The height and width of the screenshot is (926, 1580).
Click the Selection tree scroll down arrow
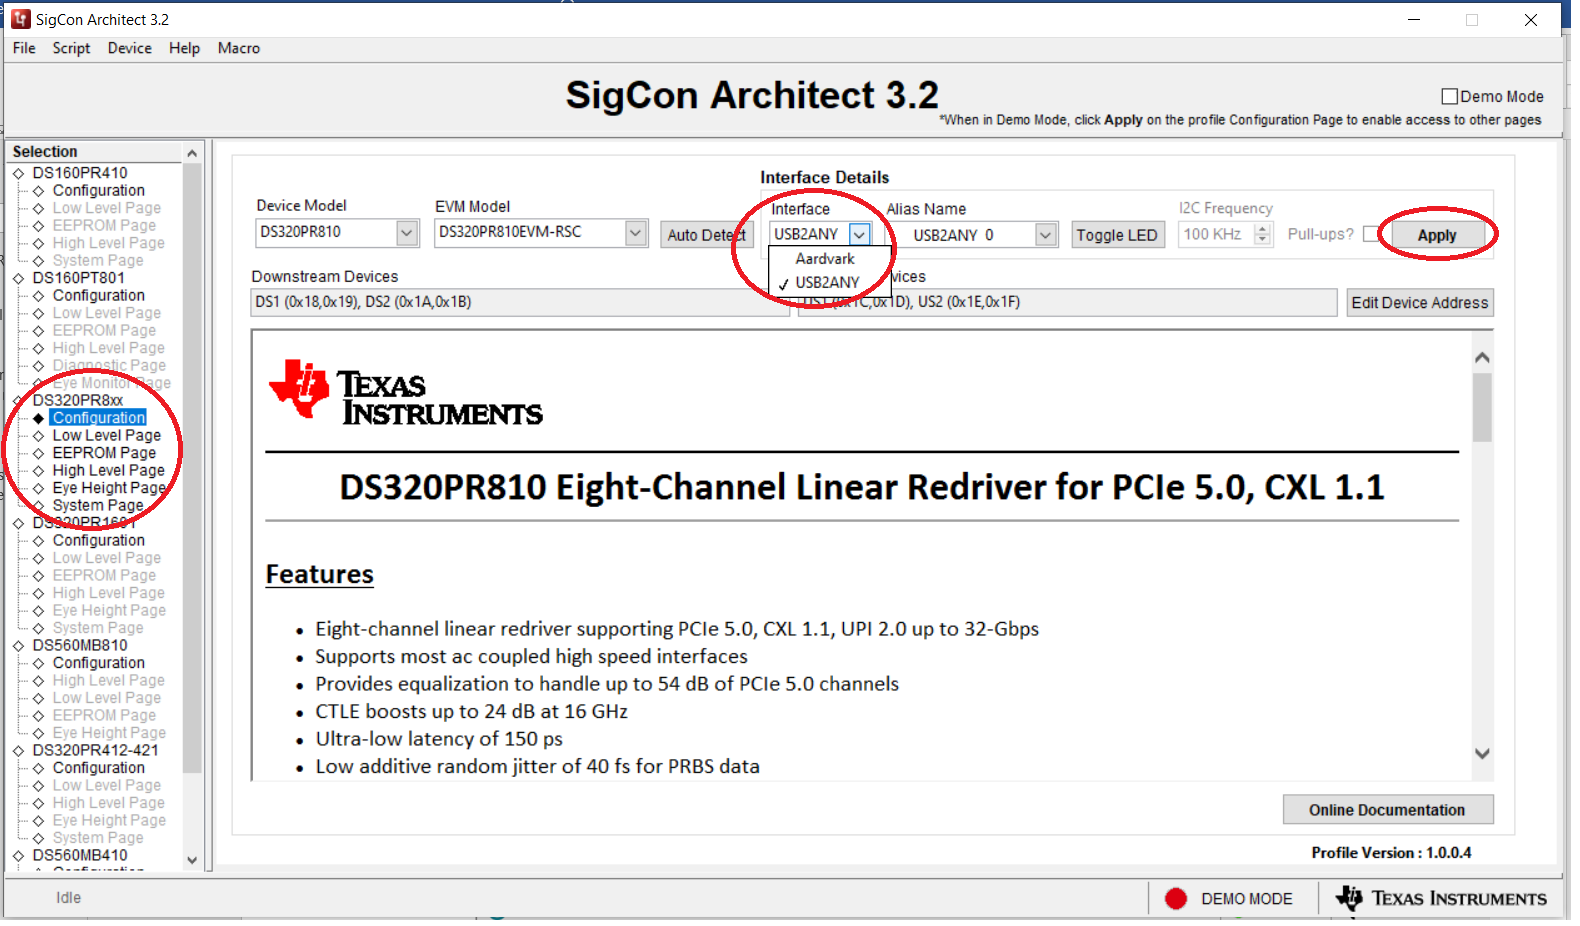tap(192, 860)
